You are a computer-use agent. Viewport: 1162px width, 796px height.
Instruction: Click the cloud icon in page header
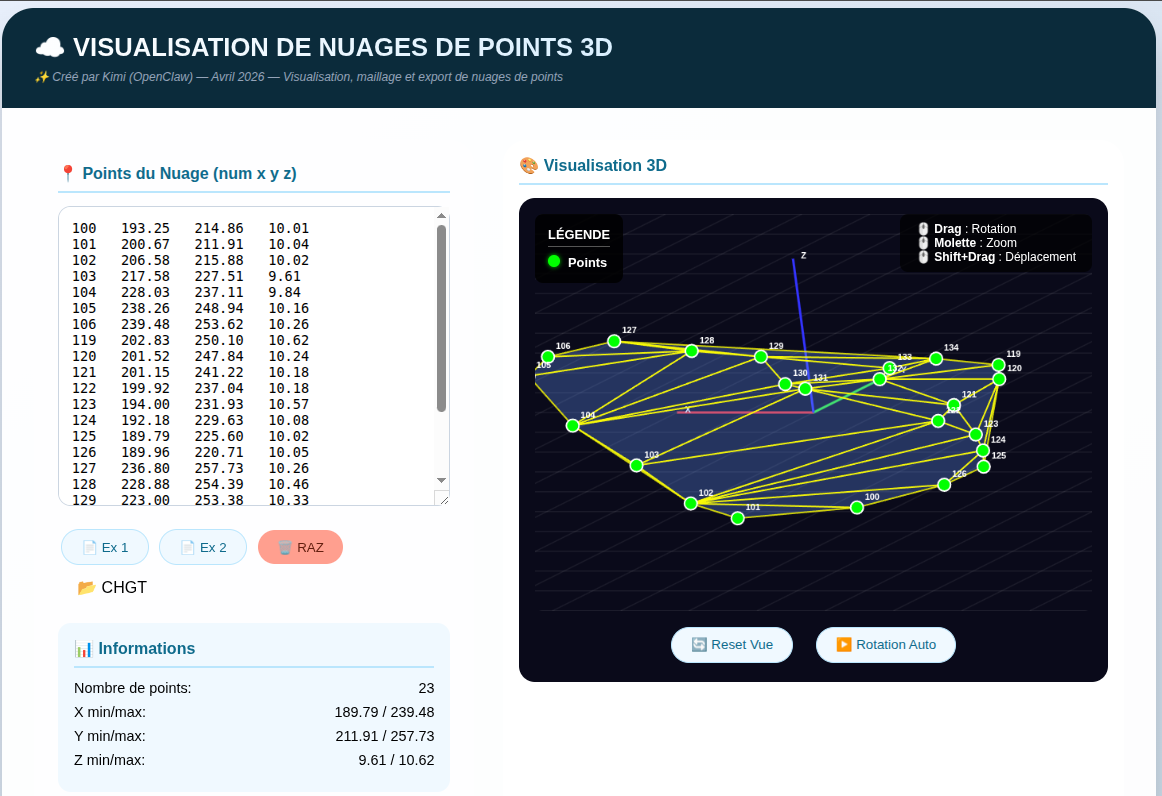click(50, 47)
